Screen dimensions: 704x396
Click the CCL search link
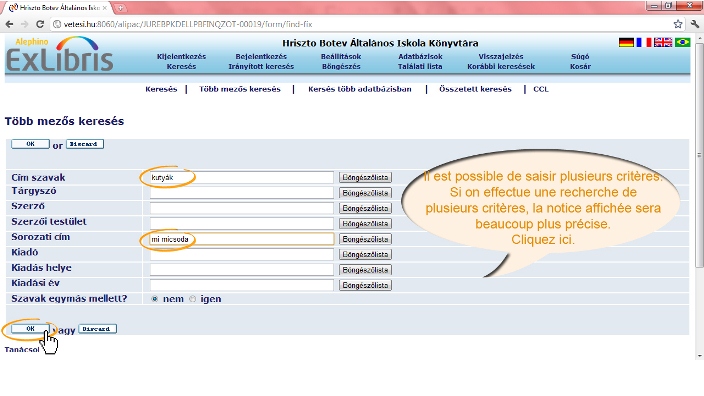541,89
